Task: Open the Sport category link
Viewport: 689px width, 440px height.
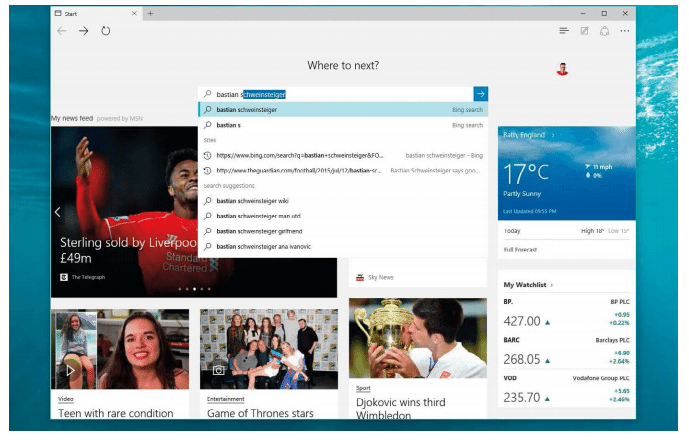Action: click(x=363, y=388)
